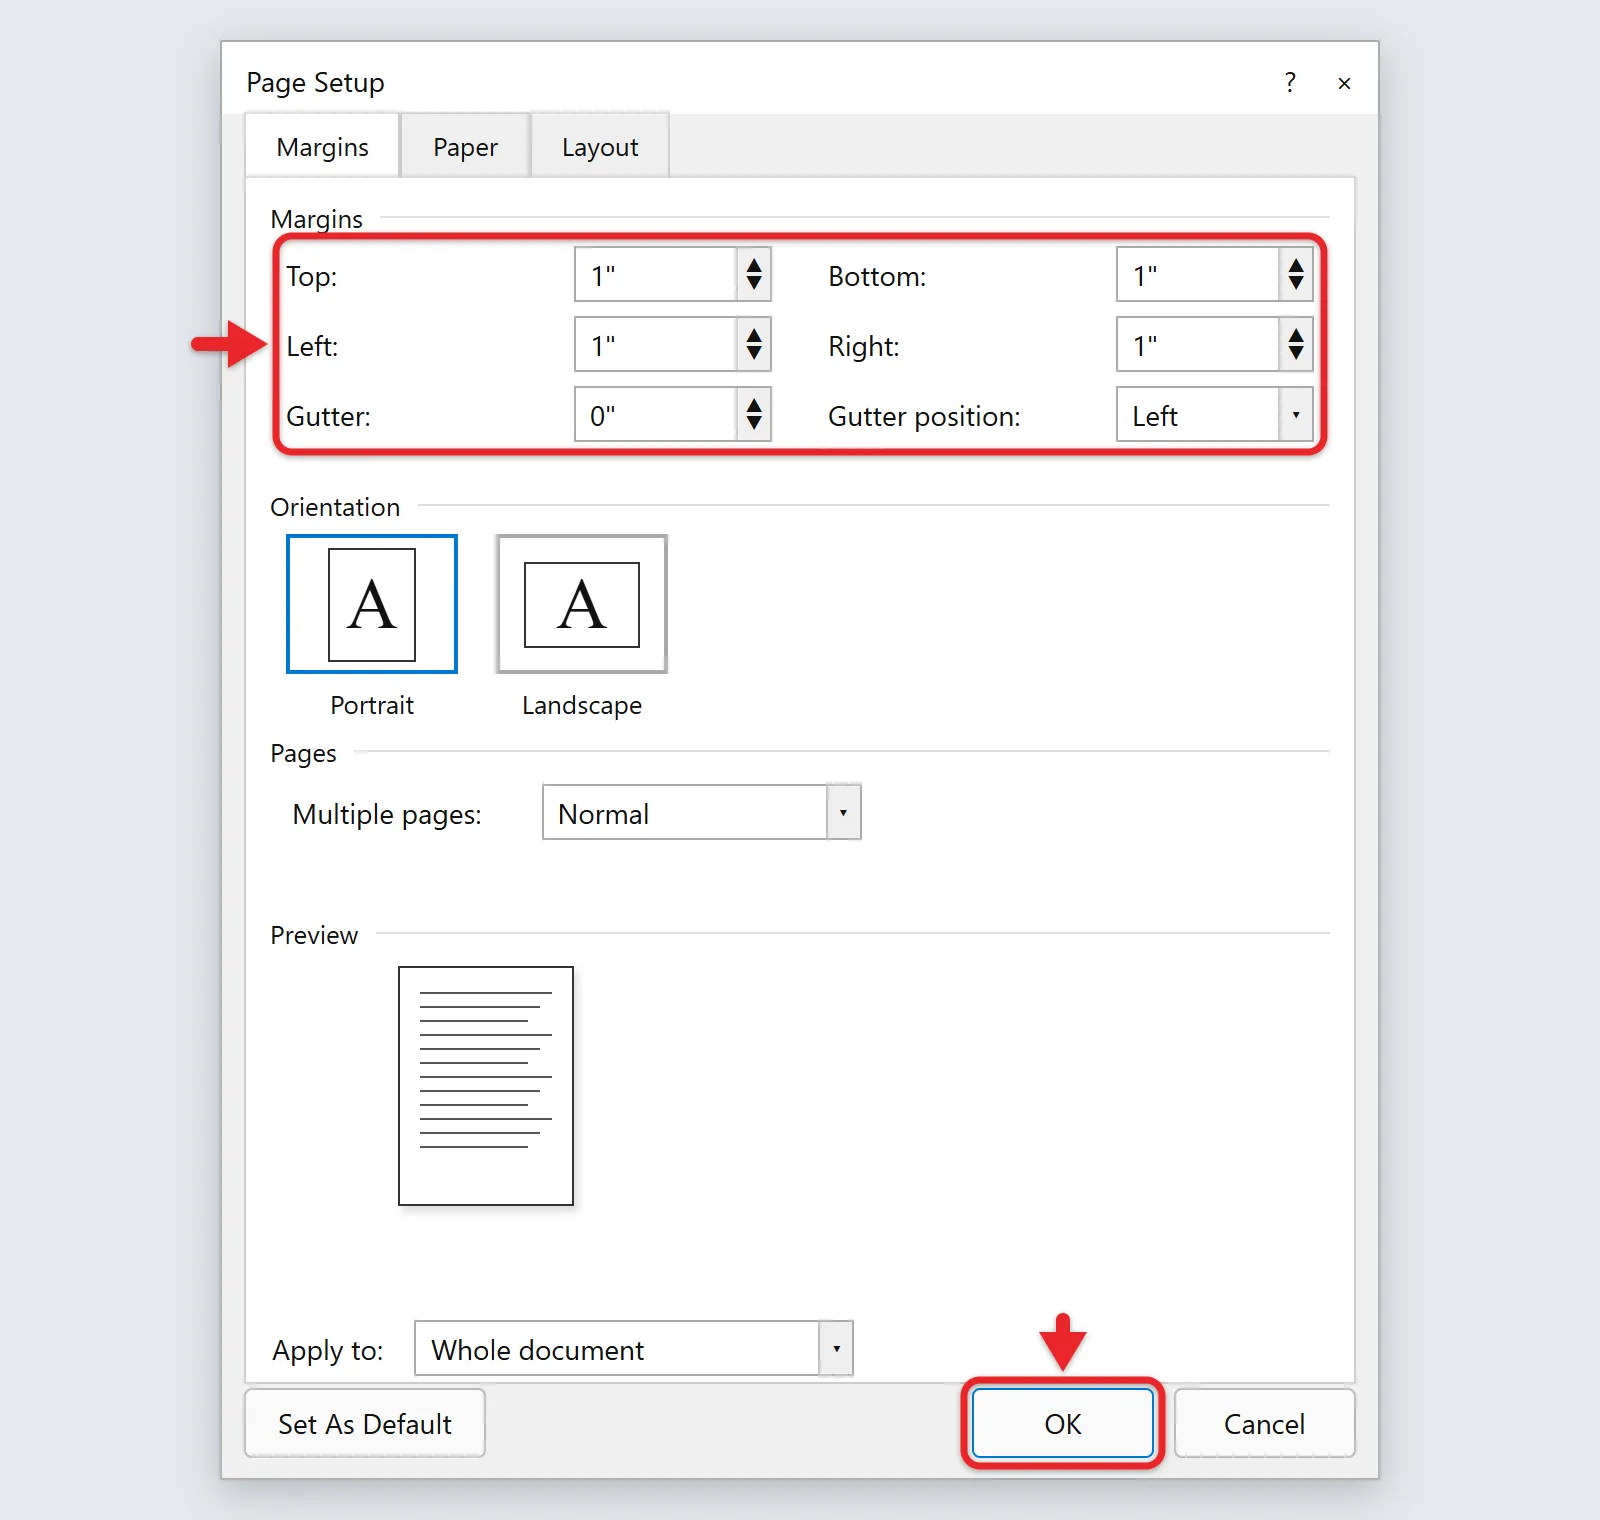Screen dimensions: 1600x1520
Task: Select Landscape orientation
Action: point(581,604)
